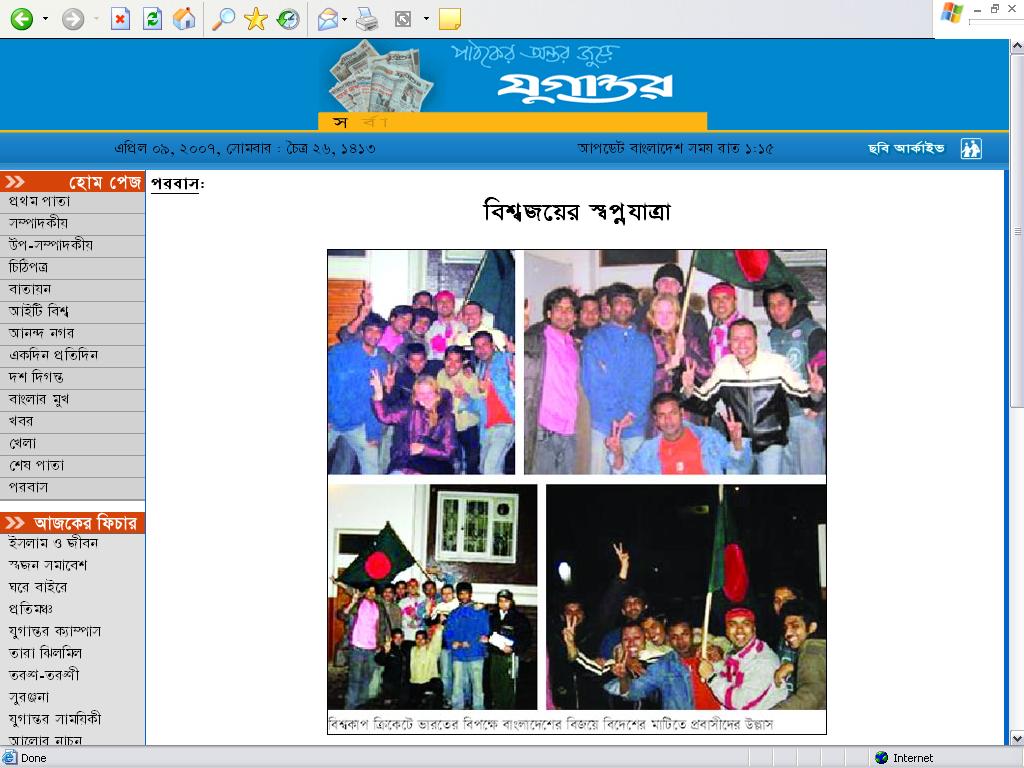
Task: Open যুগান্তর ক্যাম্পাস feature link
Action: tap(55, 632)
